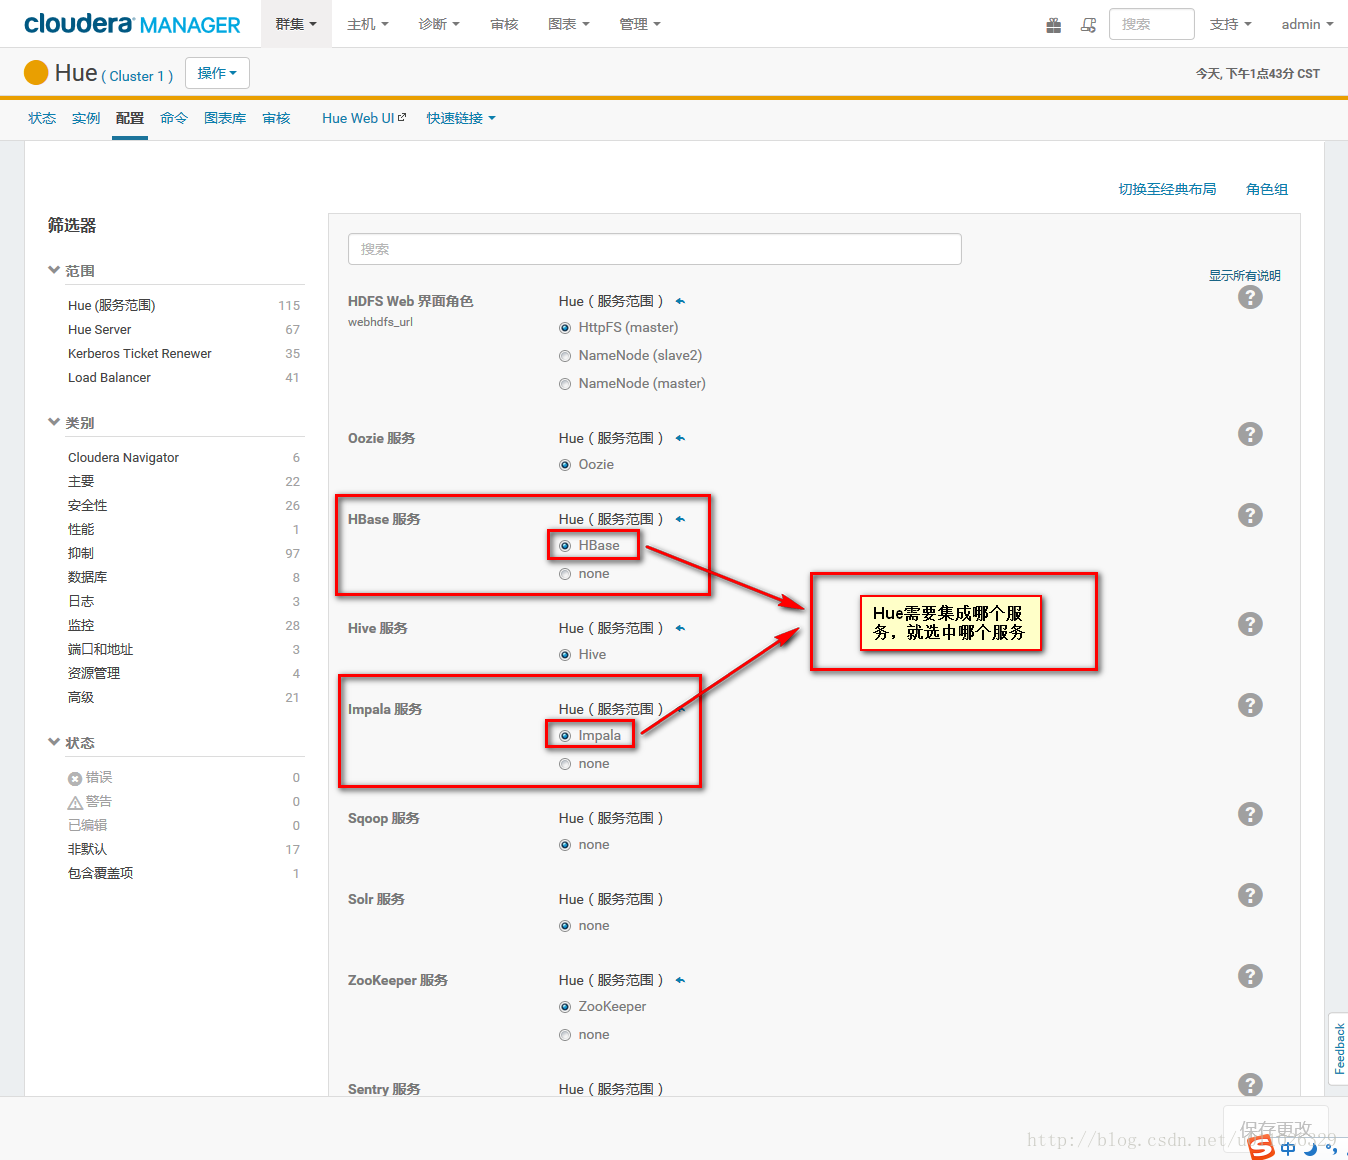Viewport: 1348px width, 1160px height.
Task: Open help icon for Solr 服务
Action: point(1250,895)
